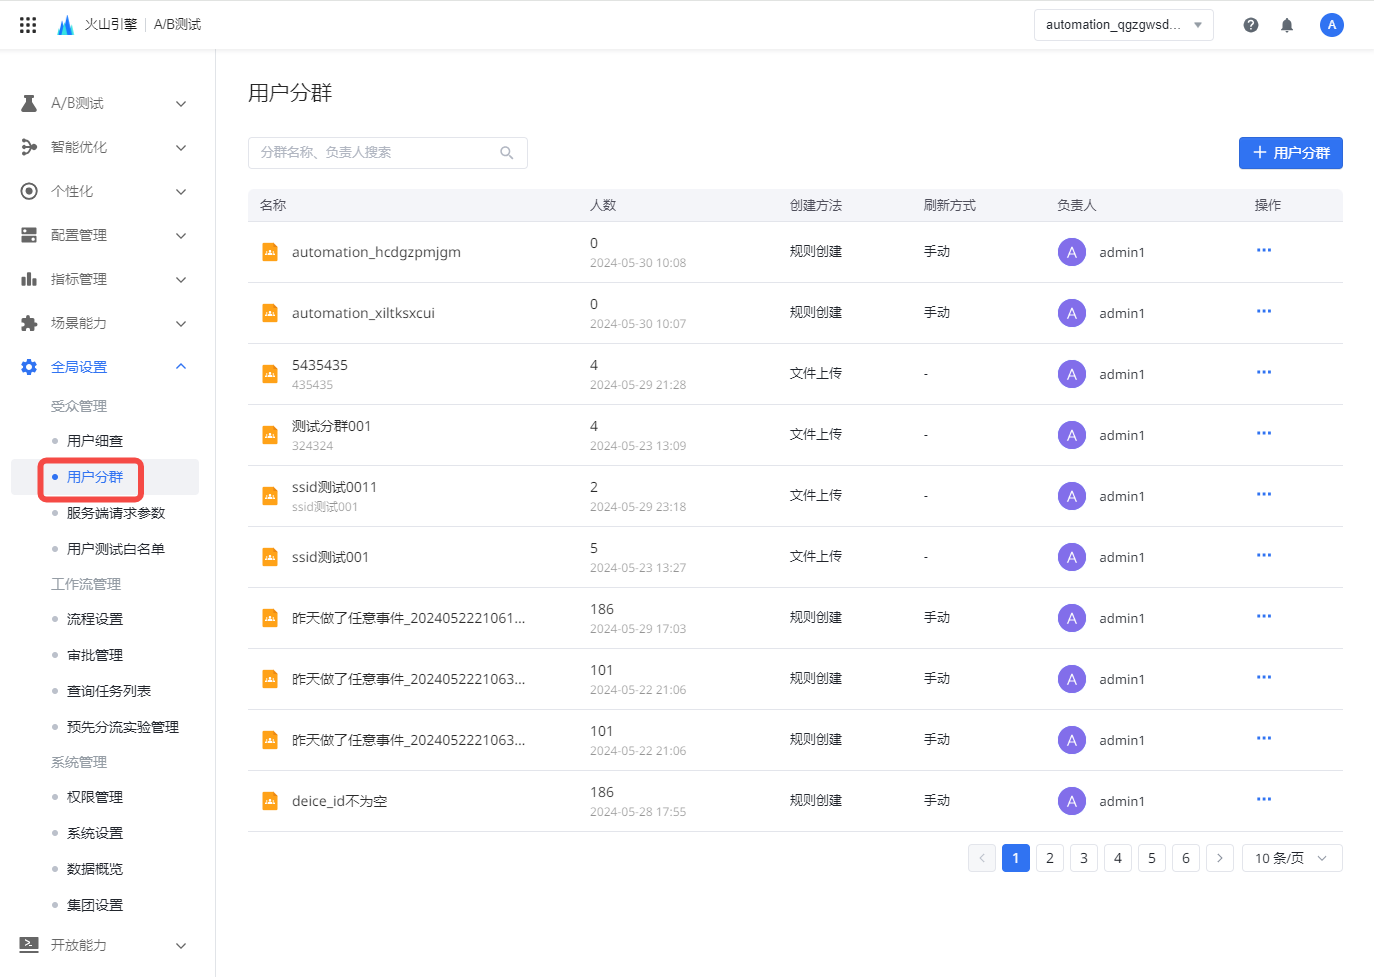Click admin1 avatar in 5435435 row

1072,374
